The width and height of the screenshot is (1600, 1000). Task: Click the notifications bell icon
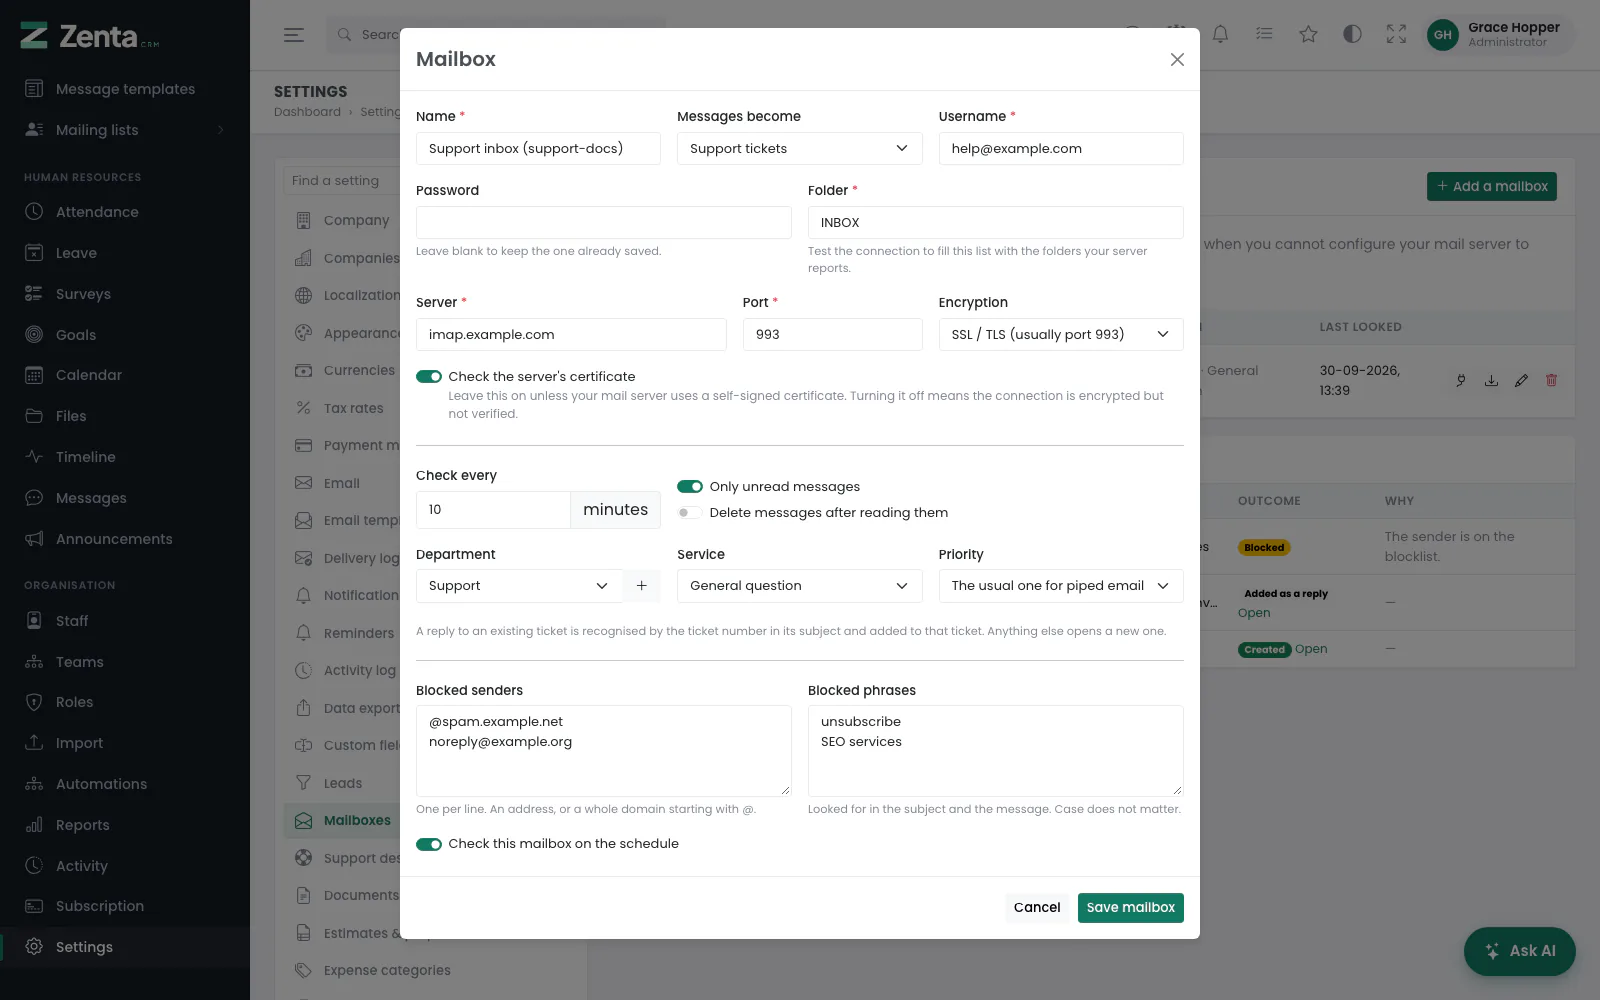point(1220,34)
